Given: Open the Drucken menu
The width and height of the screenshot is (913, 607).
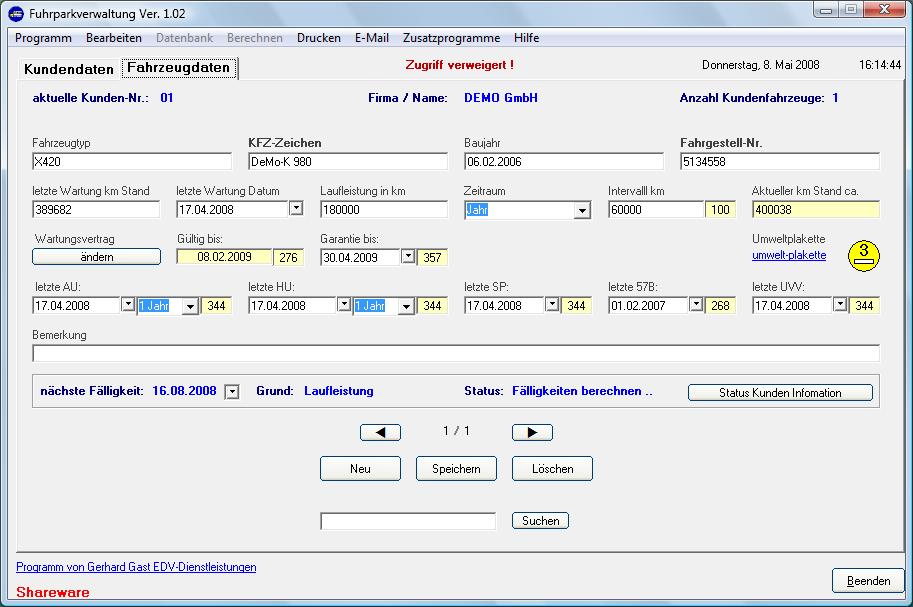Looking at the screenshot, I should [x=318, y=38].
